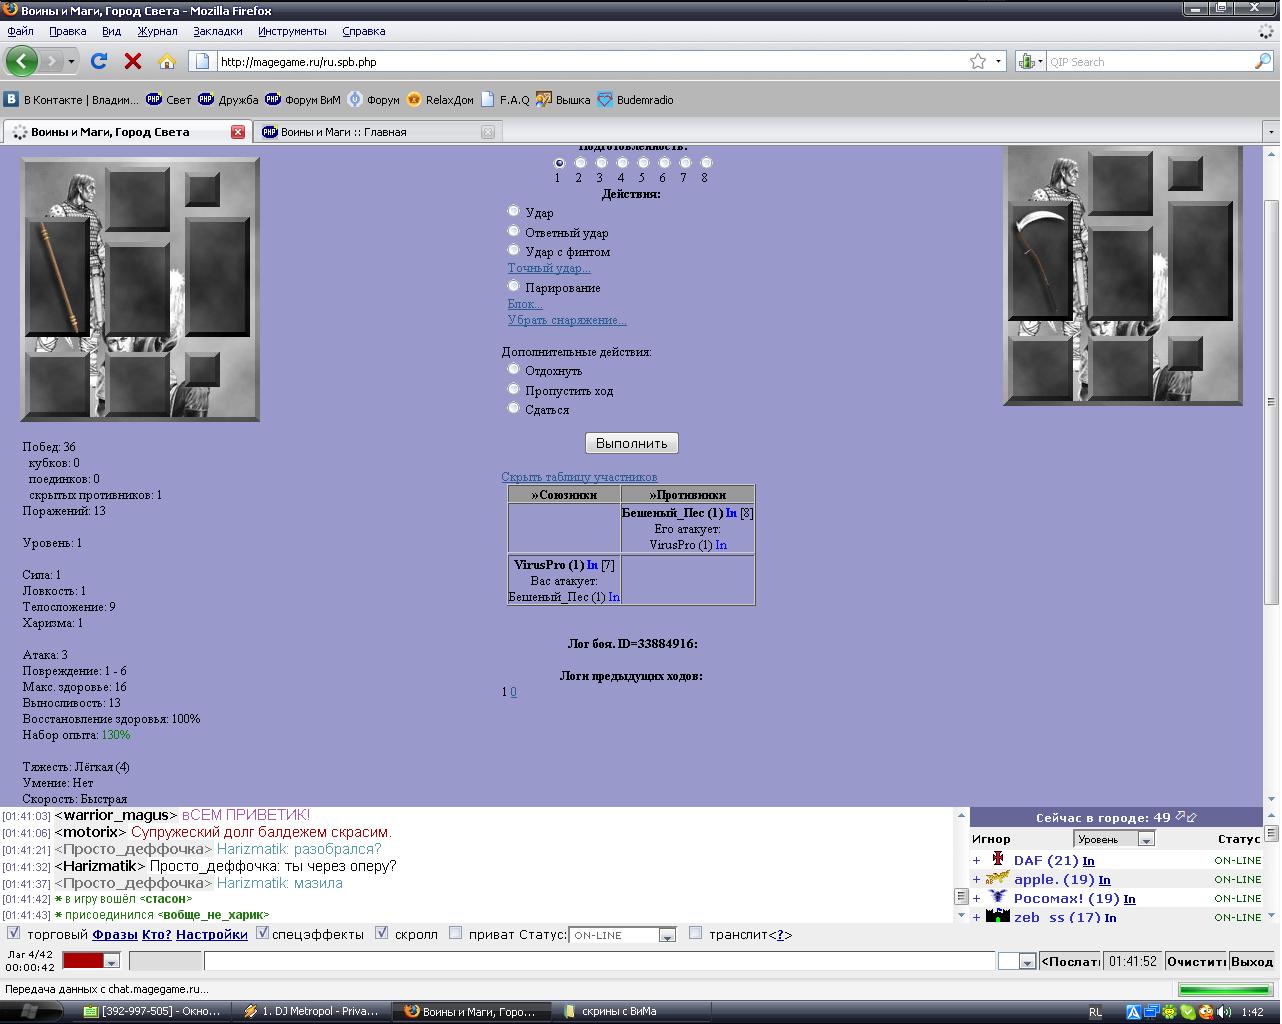Click the staff weapon slot on left character

click(x=58, y=277)
